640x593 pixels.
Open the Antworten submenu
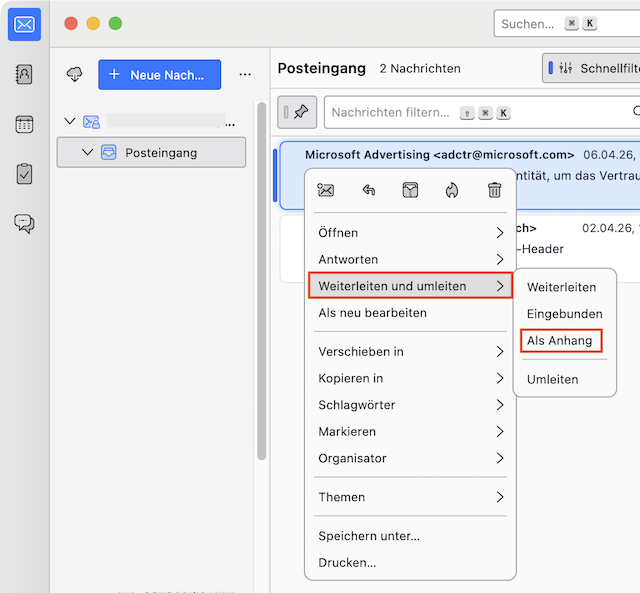(410, 259)
